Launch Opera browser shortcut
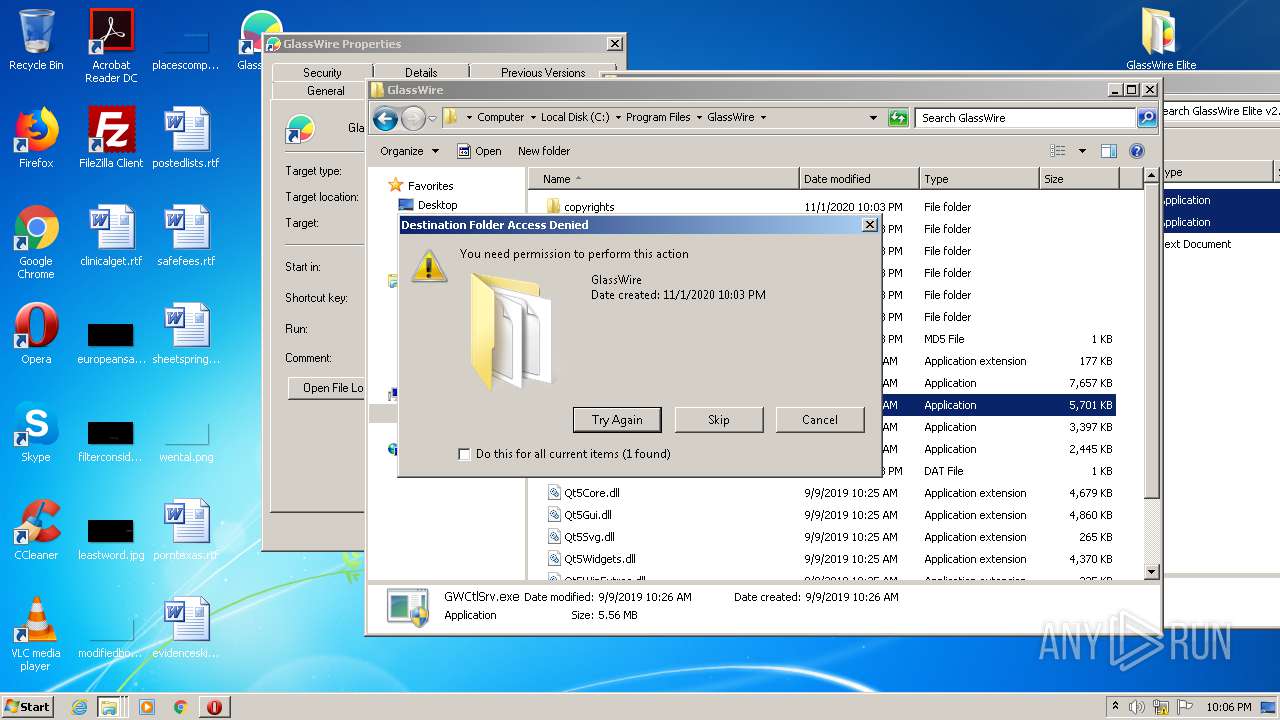 pos(36,334)
